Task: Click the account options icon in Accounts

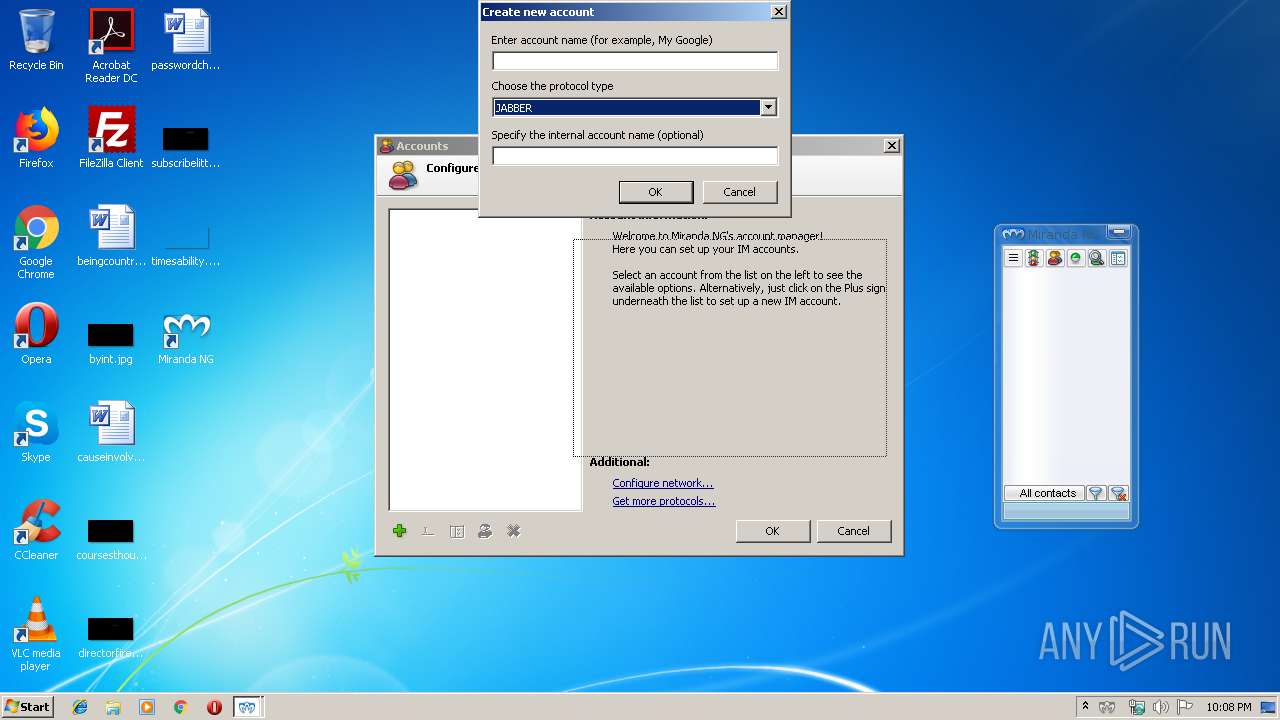Action: pos(457,531)
